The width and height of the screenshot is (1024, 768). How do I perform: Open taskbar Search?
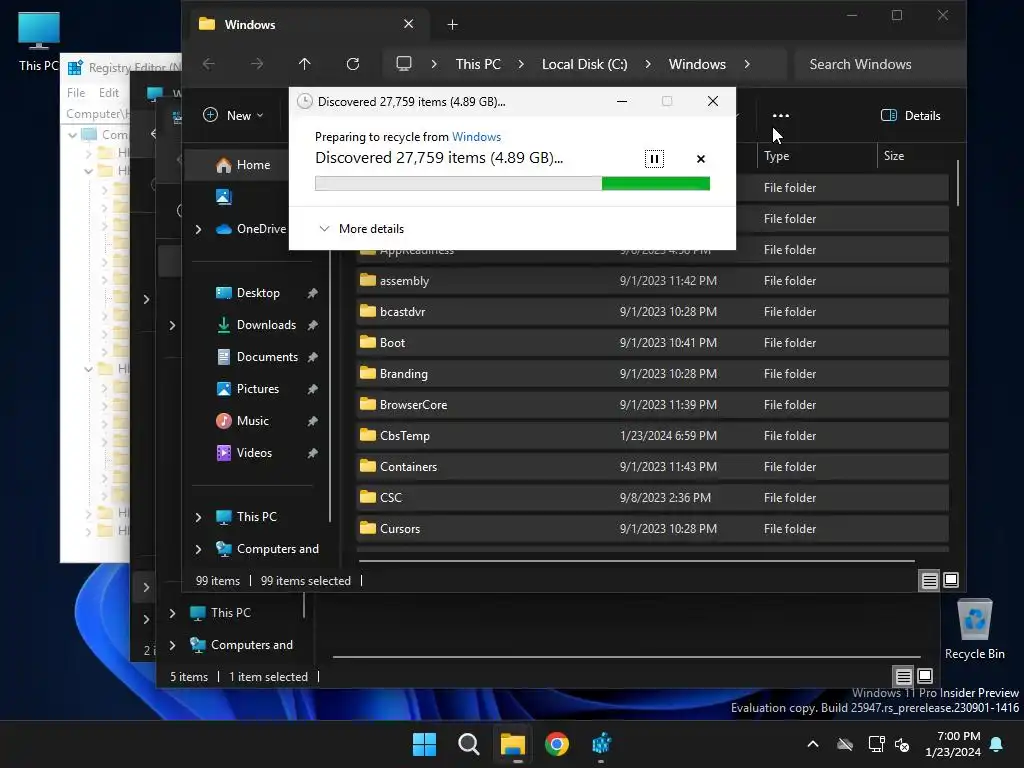[x=468, y=744]
